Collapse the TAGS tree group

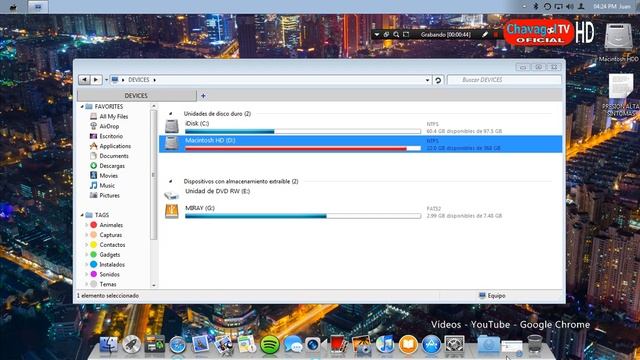pos(82,215)
